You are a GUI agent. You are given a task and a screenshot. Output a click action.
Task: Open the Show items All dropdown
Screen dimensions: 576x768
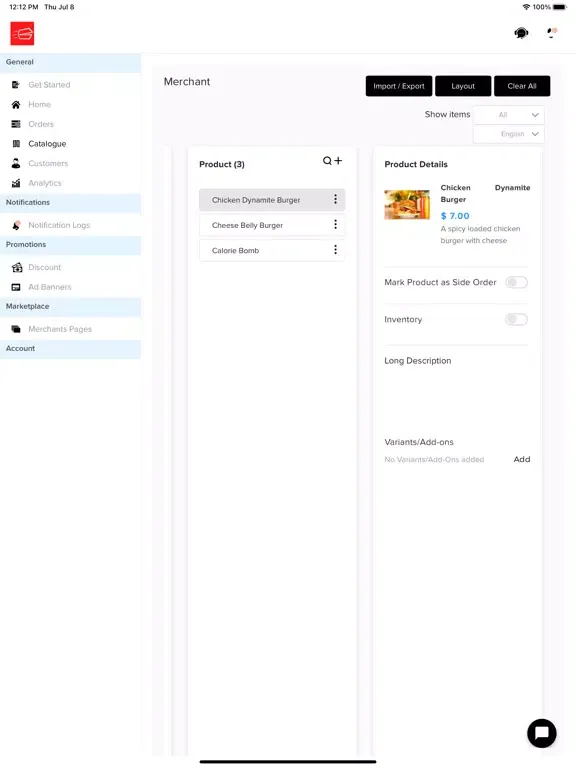508,115
